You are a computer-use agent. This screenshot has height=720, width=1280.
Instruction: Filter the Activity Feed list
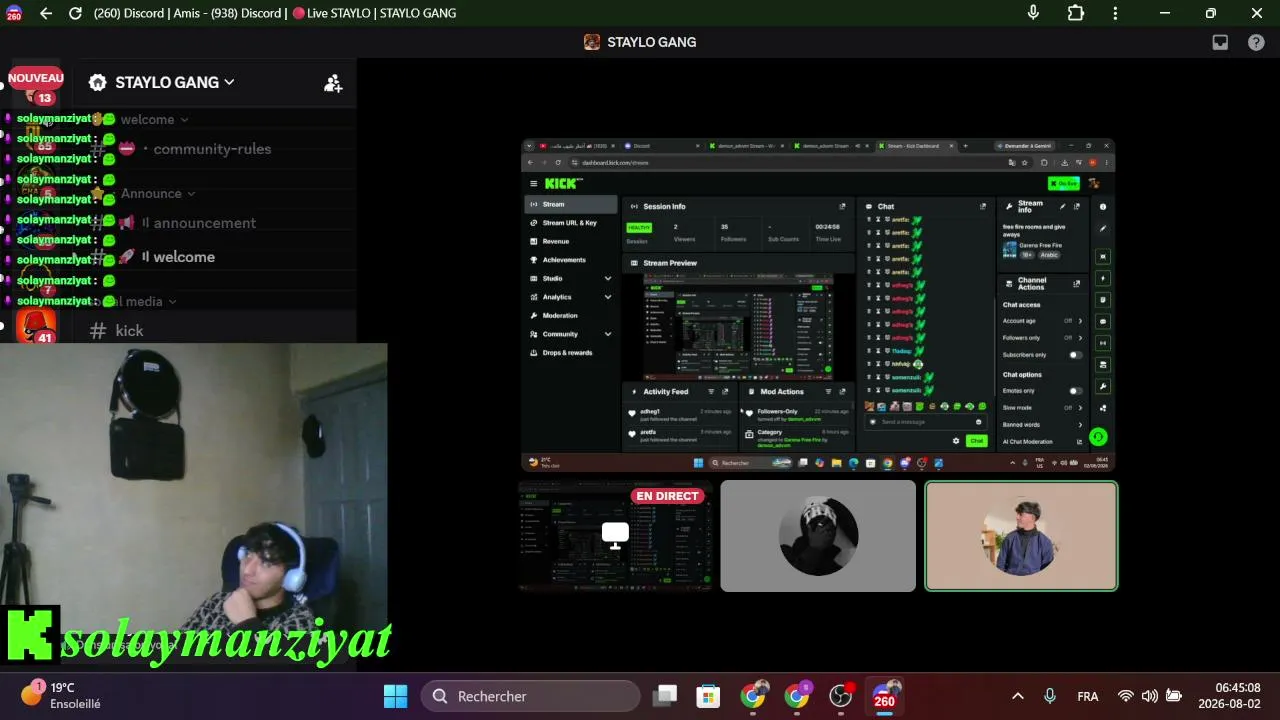coord(711,392)
